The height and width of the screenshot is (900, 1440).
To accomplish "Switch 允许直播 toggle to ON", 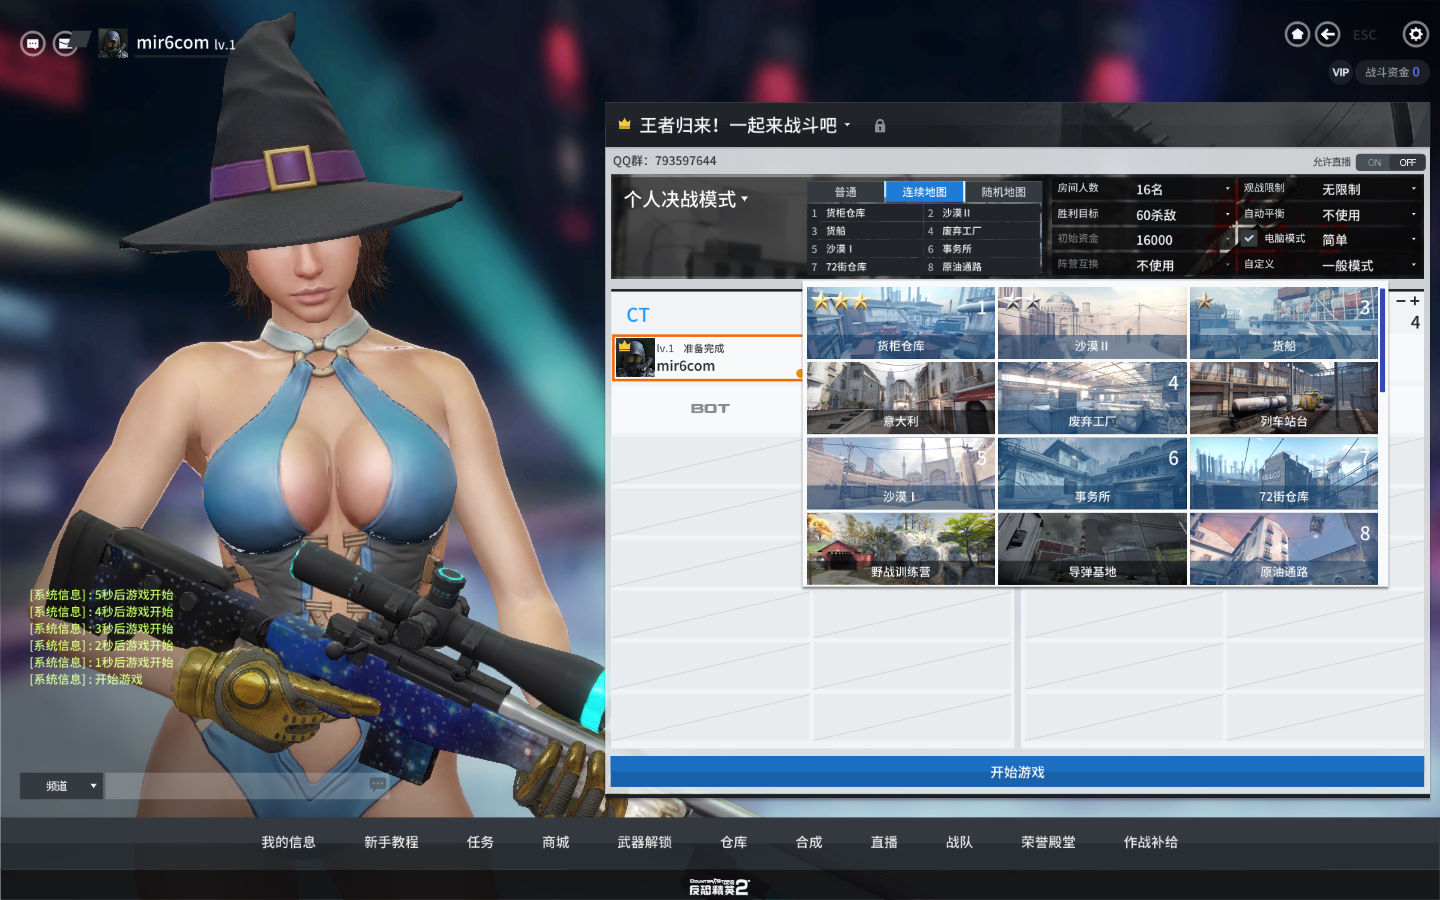I will click(1374, 162).
